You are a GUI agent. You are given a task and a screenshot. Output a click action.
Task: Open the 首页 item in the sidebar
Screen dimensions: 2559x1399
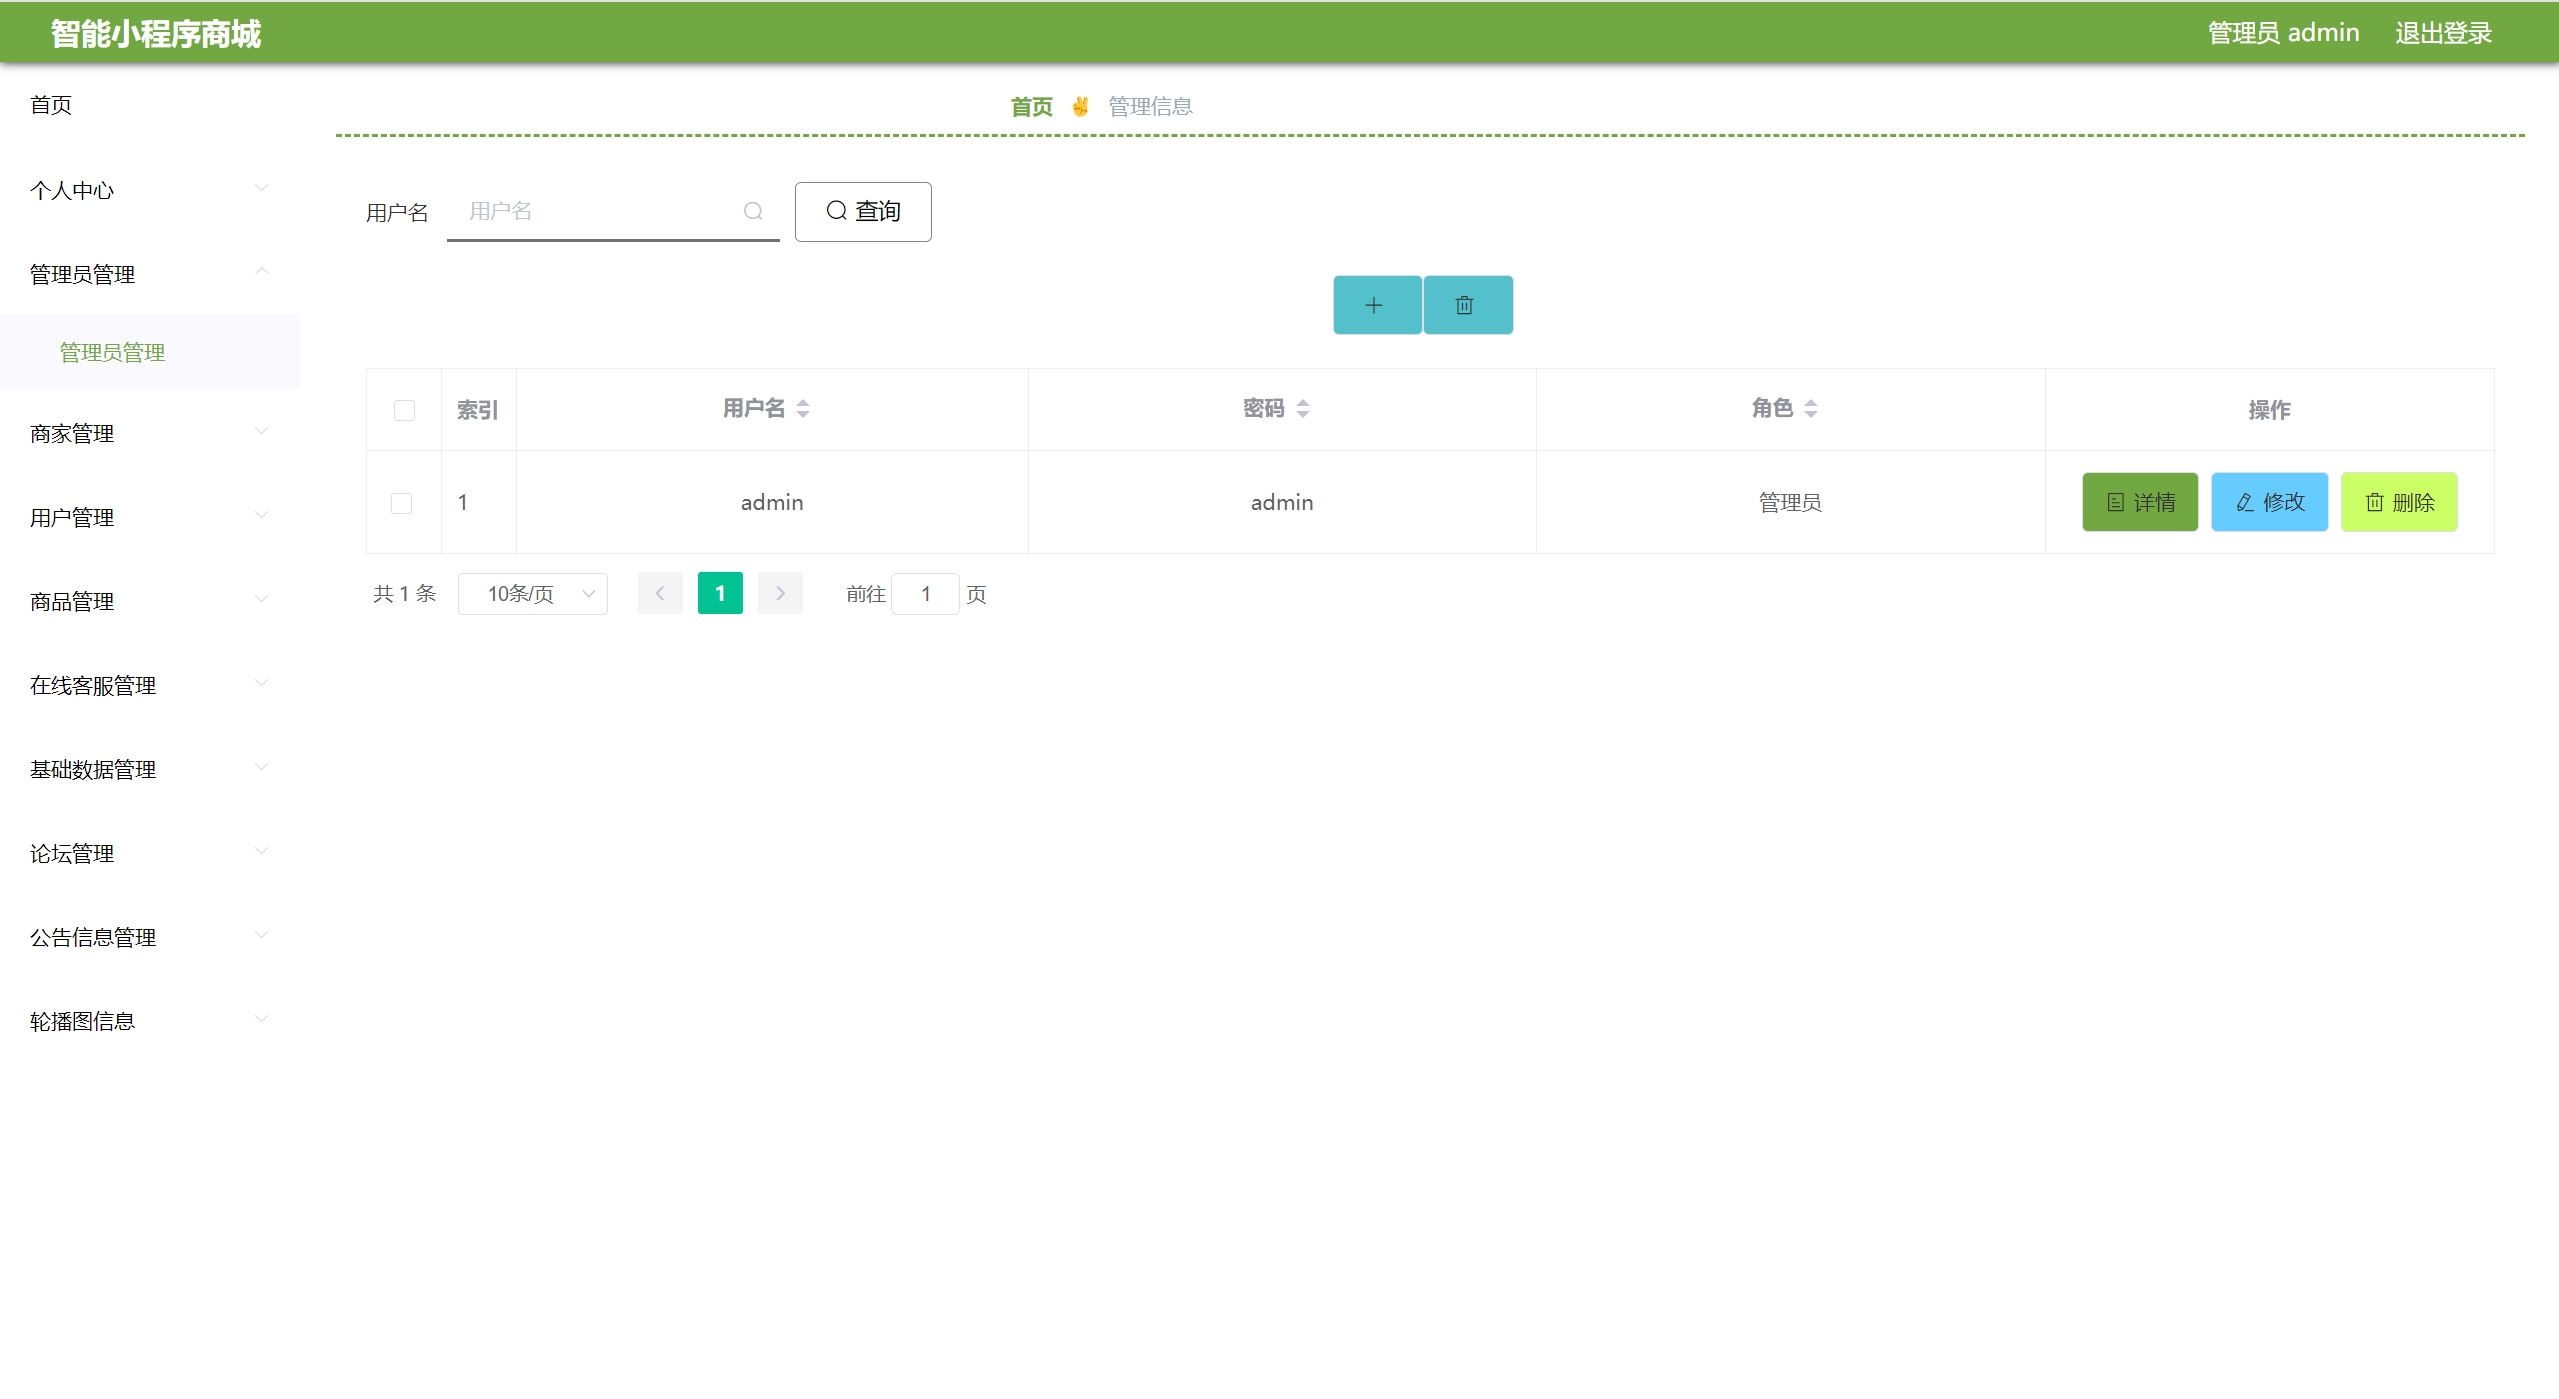(x=51, y=105)
